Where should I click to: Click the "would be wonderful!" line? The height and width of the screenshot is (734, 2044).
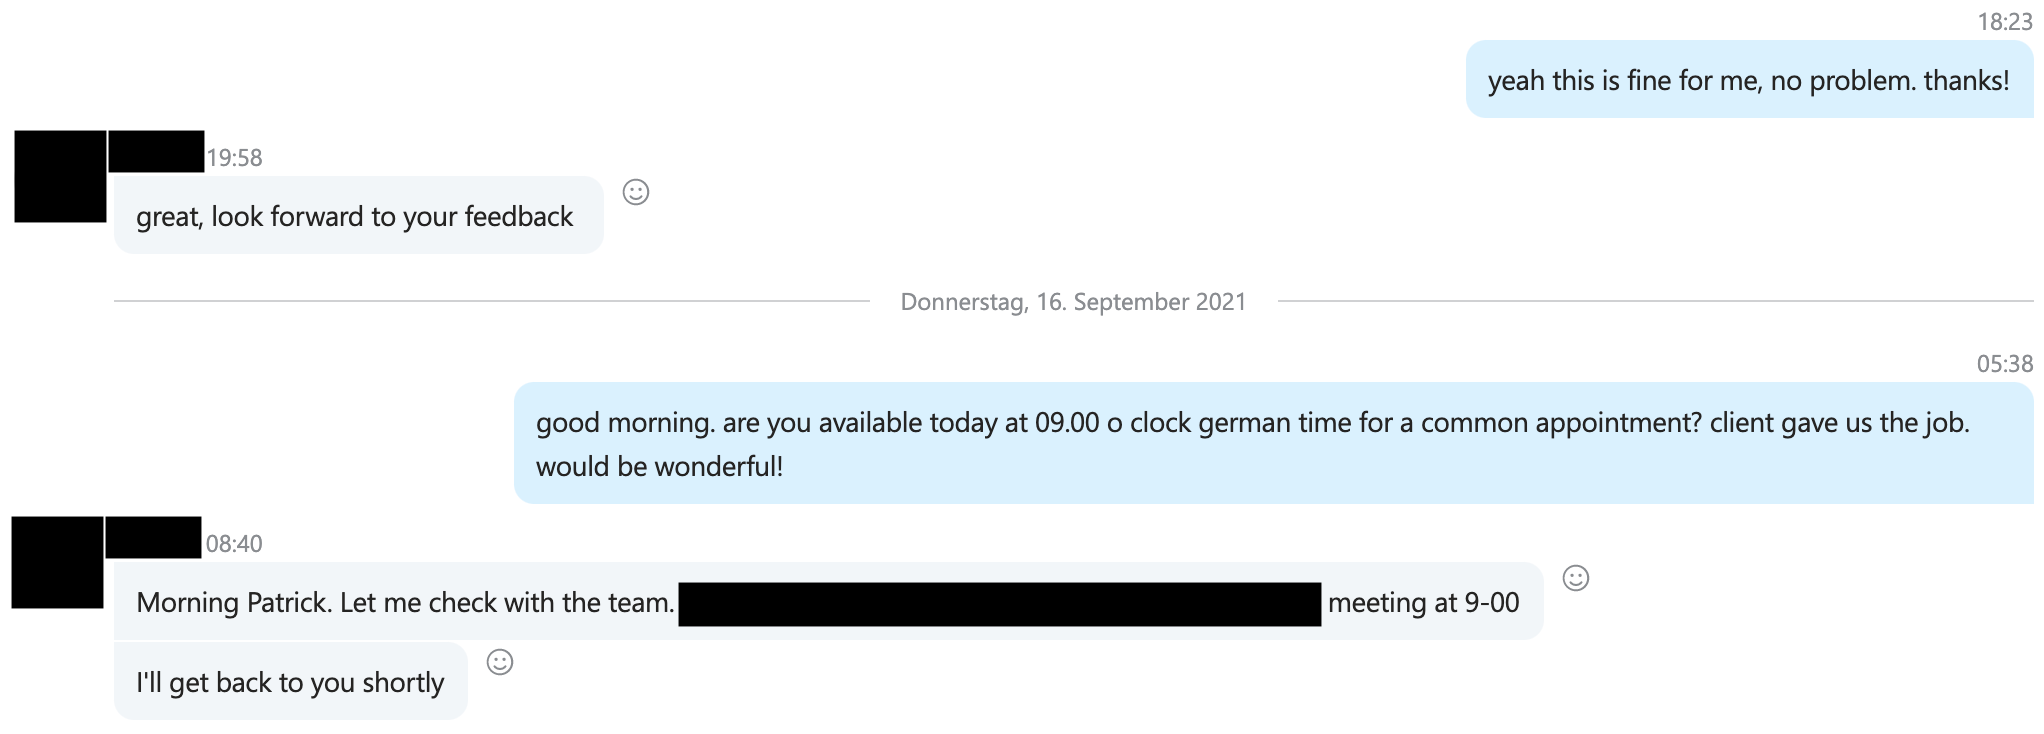pos(659,467)
